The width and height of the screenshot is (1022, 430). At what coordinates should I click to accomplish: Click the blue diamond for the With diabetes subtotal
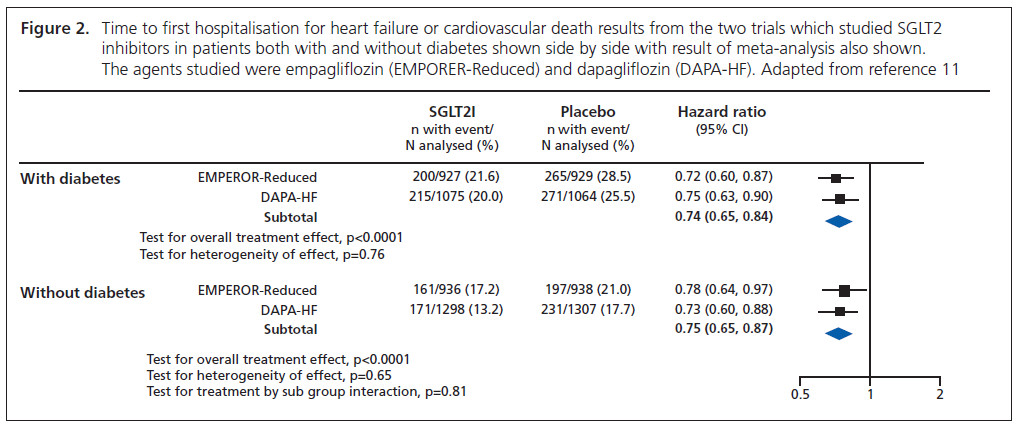838,222
